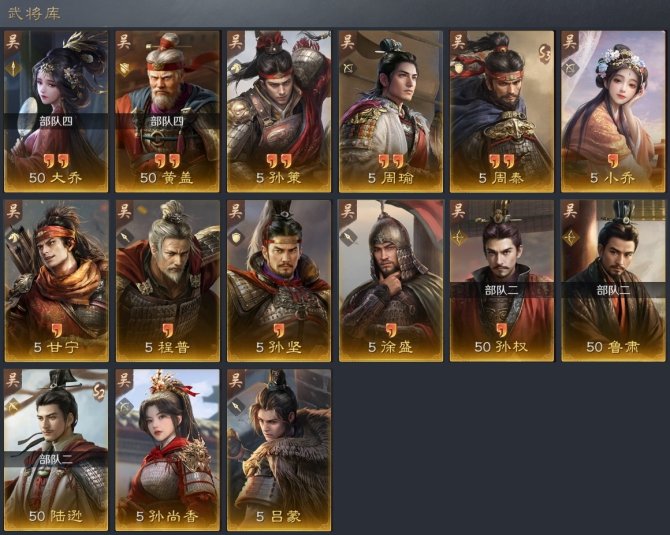The width and height of the screenshot is (670, 535).
Task: Open the 吕蒙 general card
Action: click(x=279, y=450)
